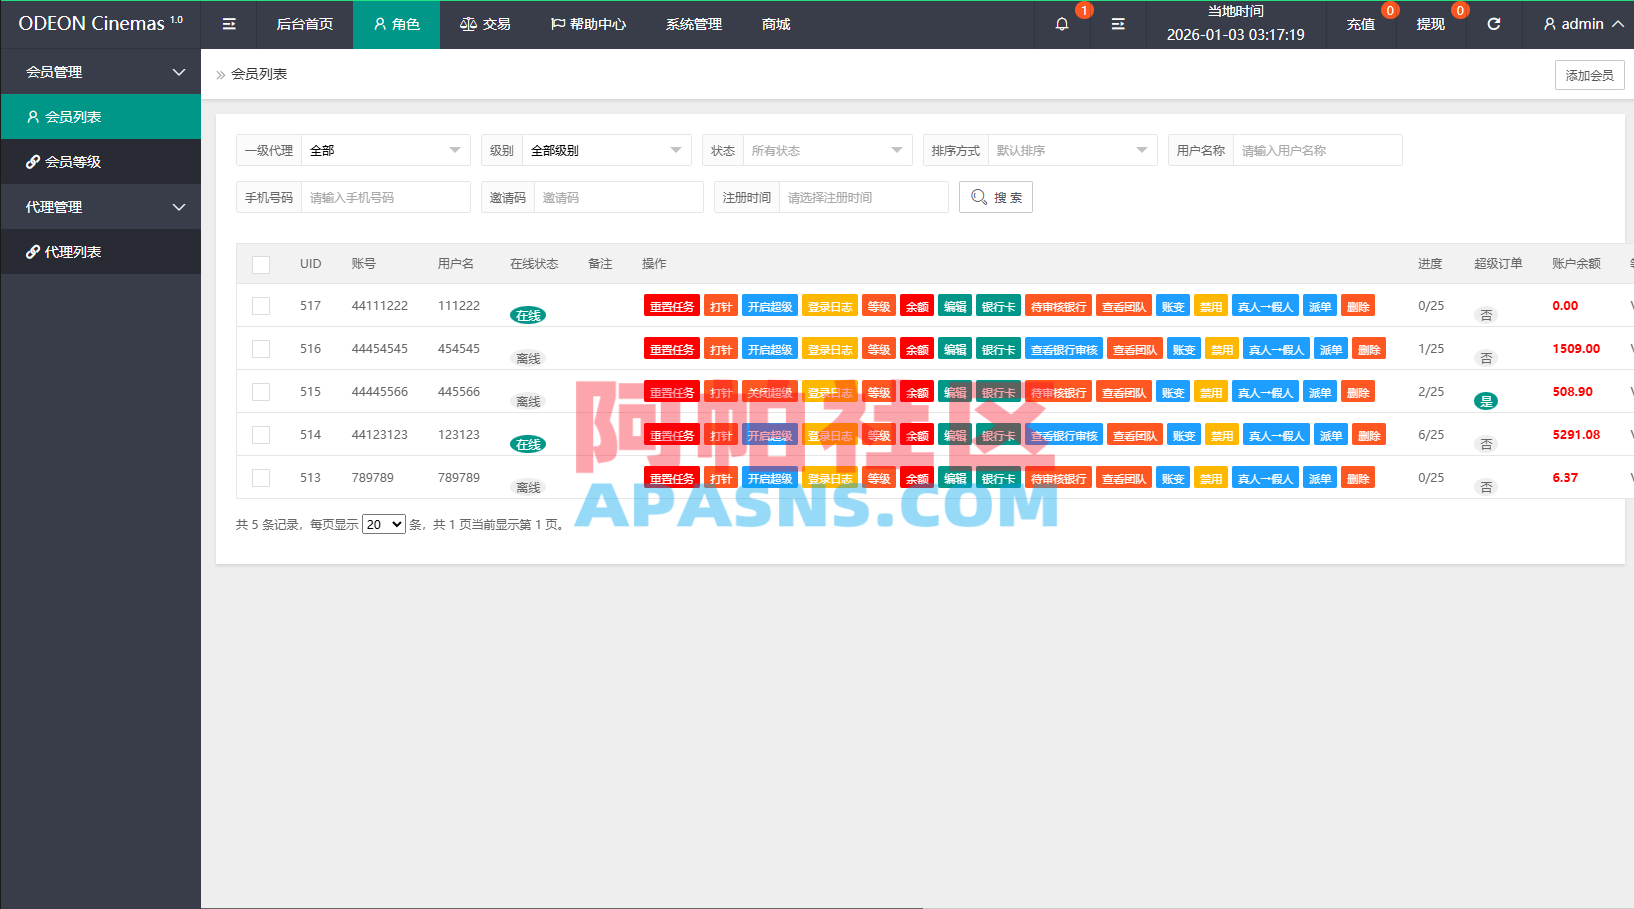Open the notifications bell

point(1062,24)
